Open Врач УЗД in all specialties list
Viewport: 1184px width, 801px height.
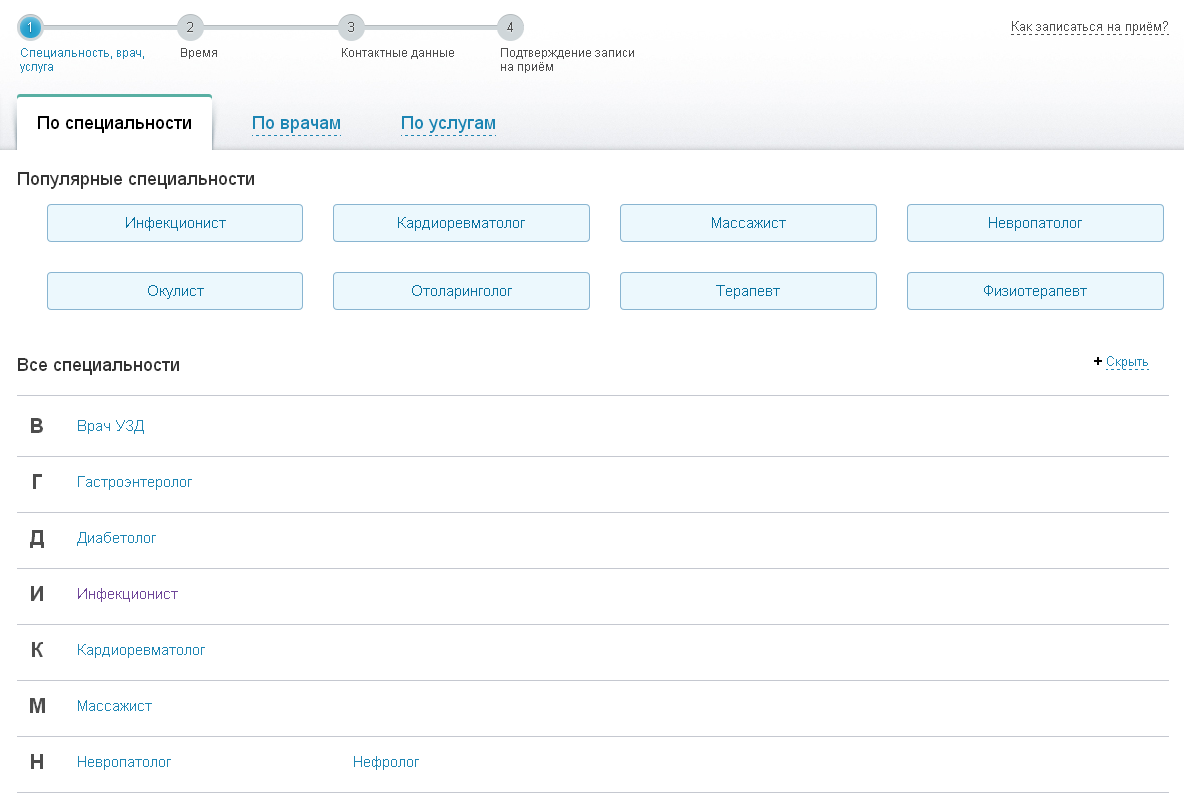(x=111, y=426)
